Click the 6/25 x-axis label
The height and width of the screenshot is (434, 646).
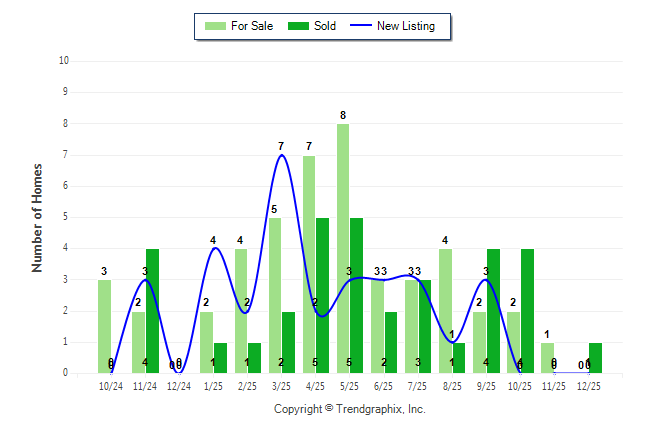[383, 385]
